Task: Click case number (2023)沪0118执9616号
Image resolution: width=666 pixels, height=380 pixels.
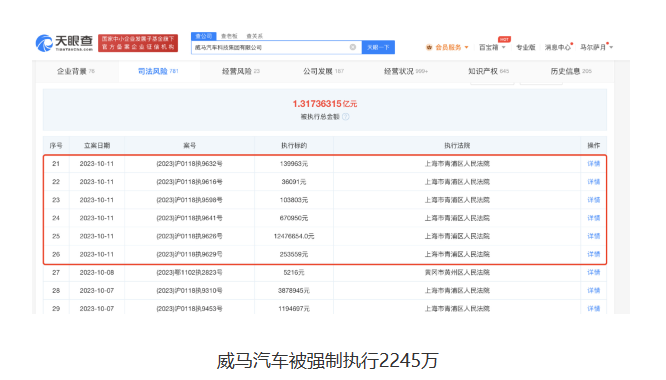Action: tap(189, 182)
